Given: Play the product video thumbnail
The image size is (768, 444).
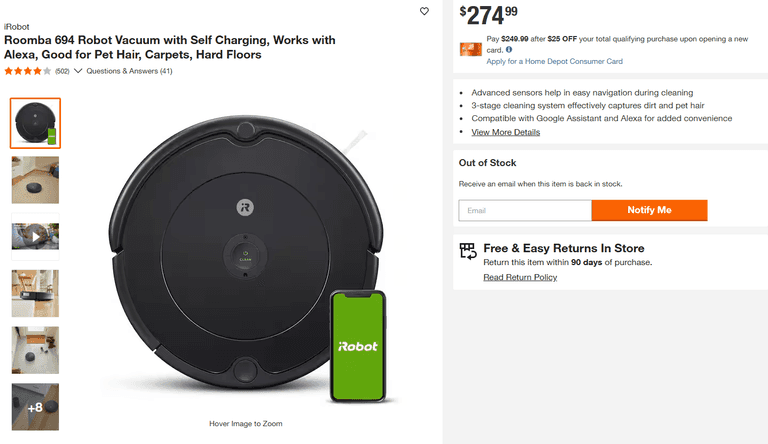Looking at the screenshot, I should tap(35, 237).
